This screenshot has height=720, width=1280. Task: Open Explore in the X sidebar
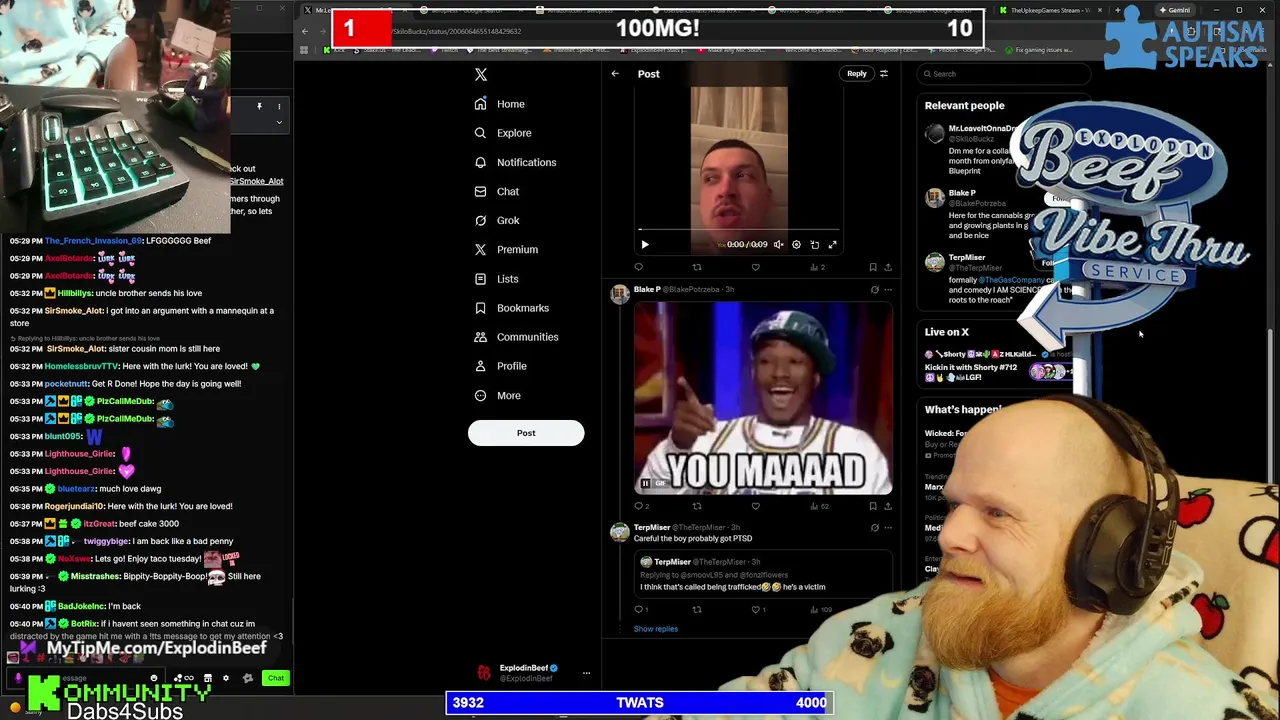(503, 133)
